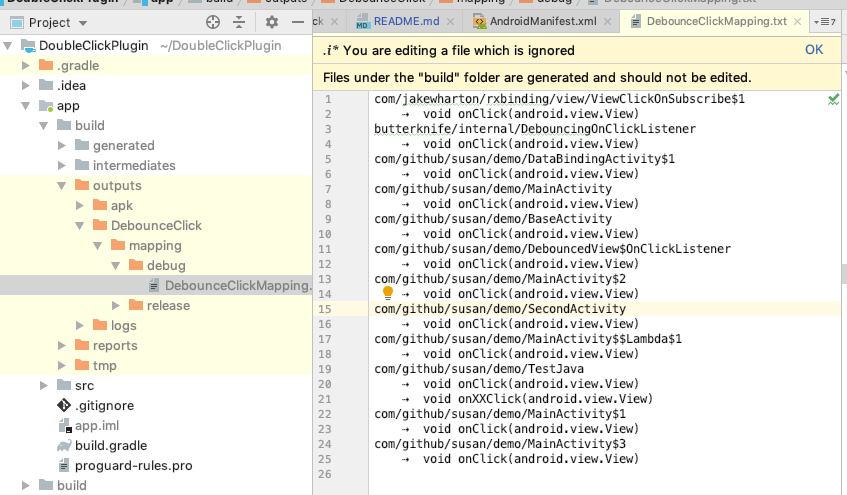Select app.iml file in tree
The width and height of the screenshot is (847, 495).
tap(97, 425)
